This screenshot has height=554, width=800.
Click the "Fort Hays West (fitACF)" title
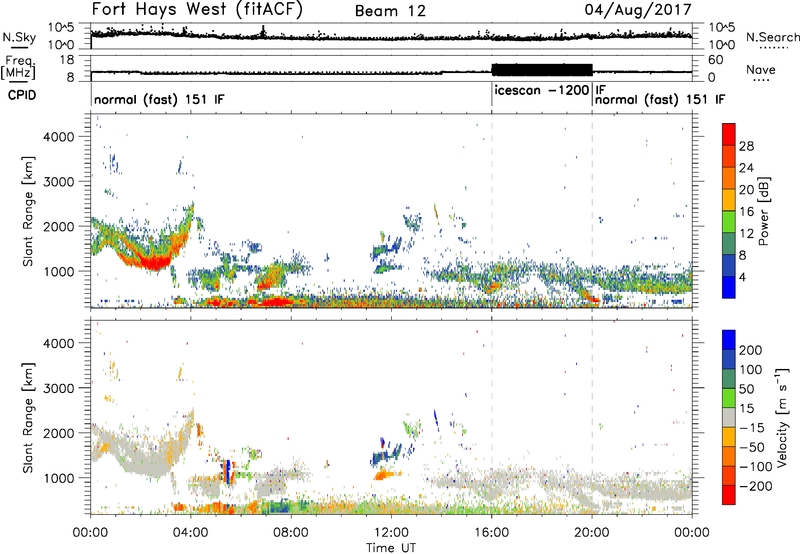[197, 10]
